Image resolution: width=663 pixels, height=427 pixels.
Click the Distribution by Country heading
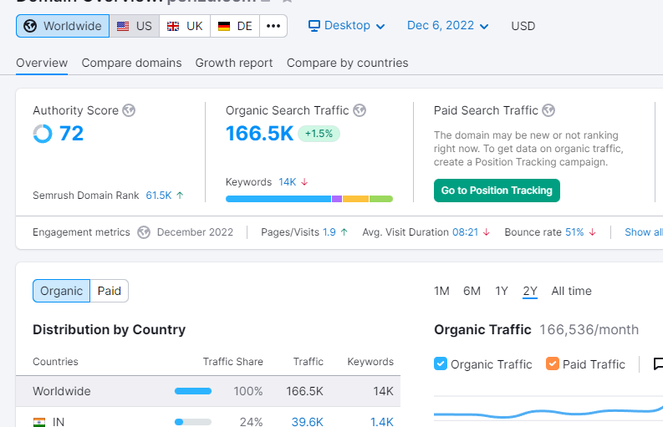point(109,329)
